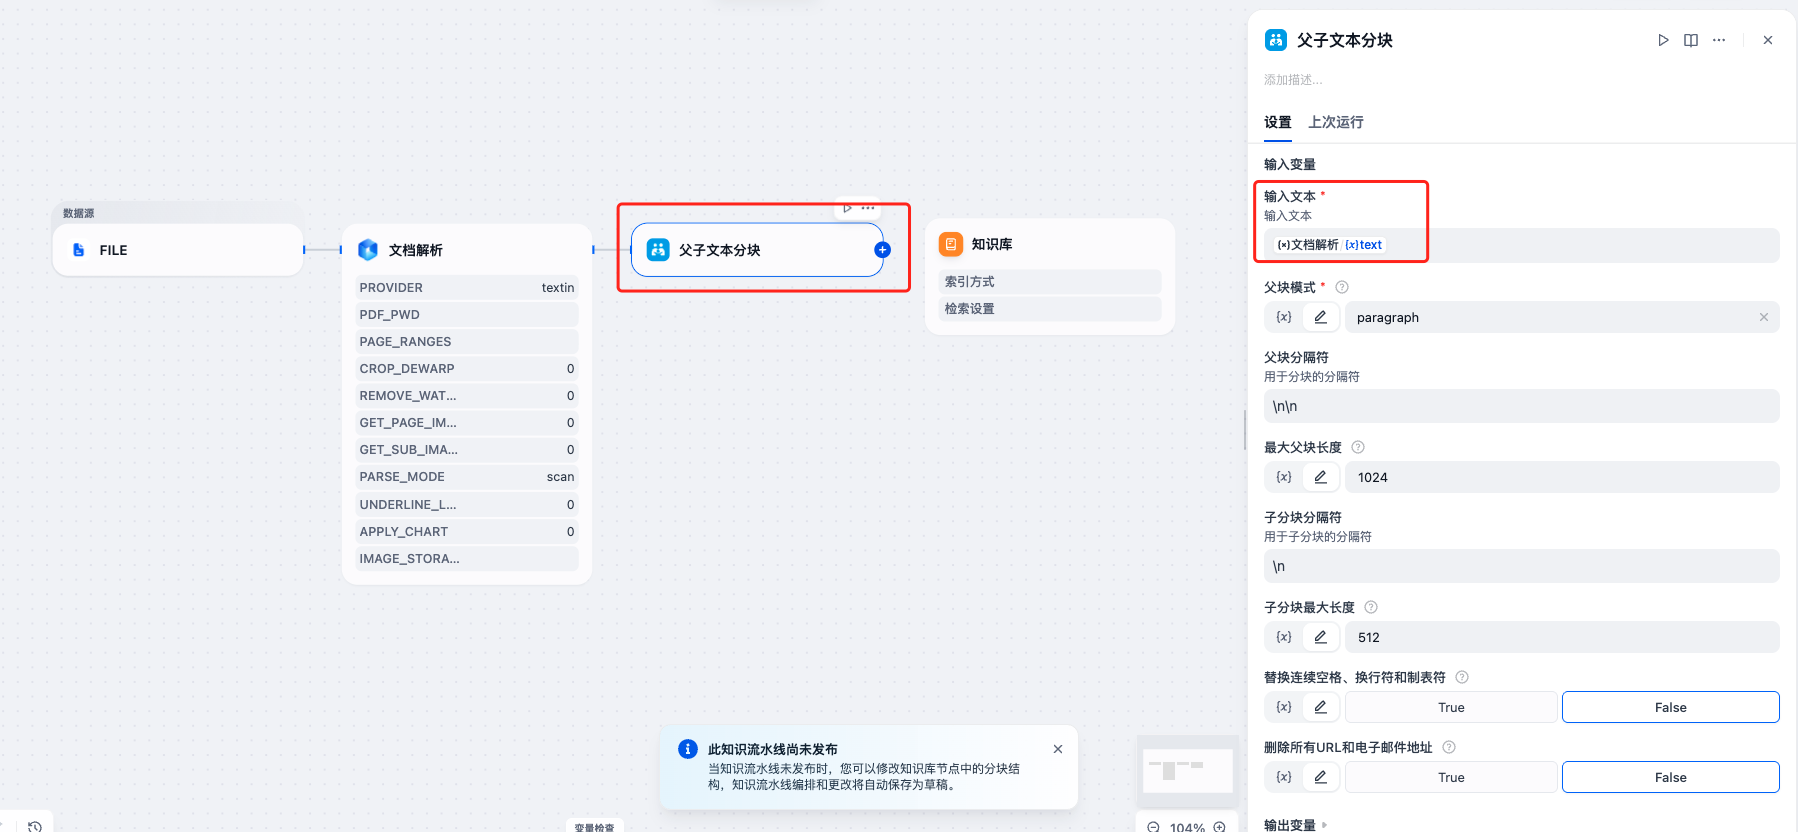The width and height of the screenshot is (1798, 832).
Task: Click the 添加描述 description field
Action: point(1293,80)
